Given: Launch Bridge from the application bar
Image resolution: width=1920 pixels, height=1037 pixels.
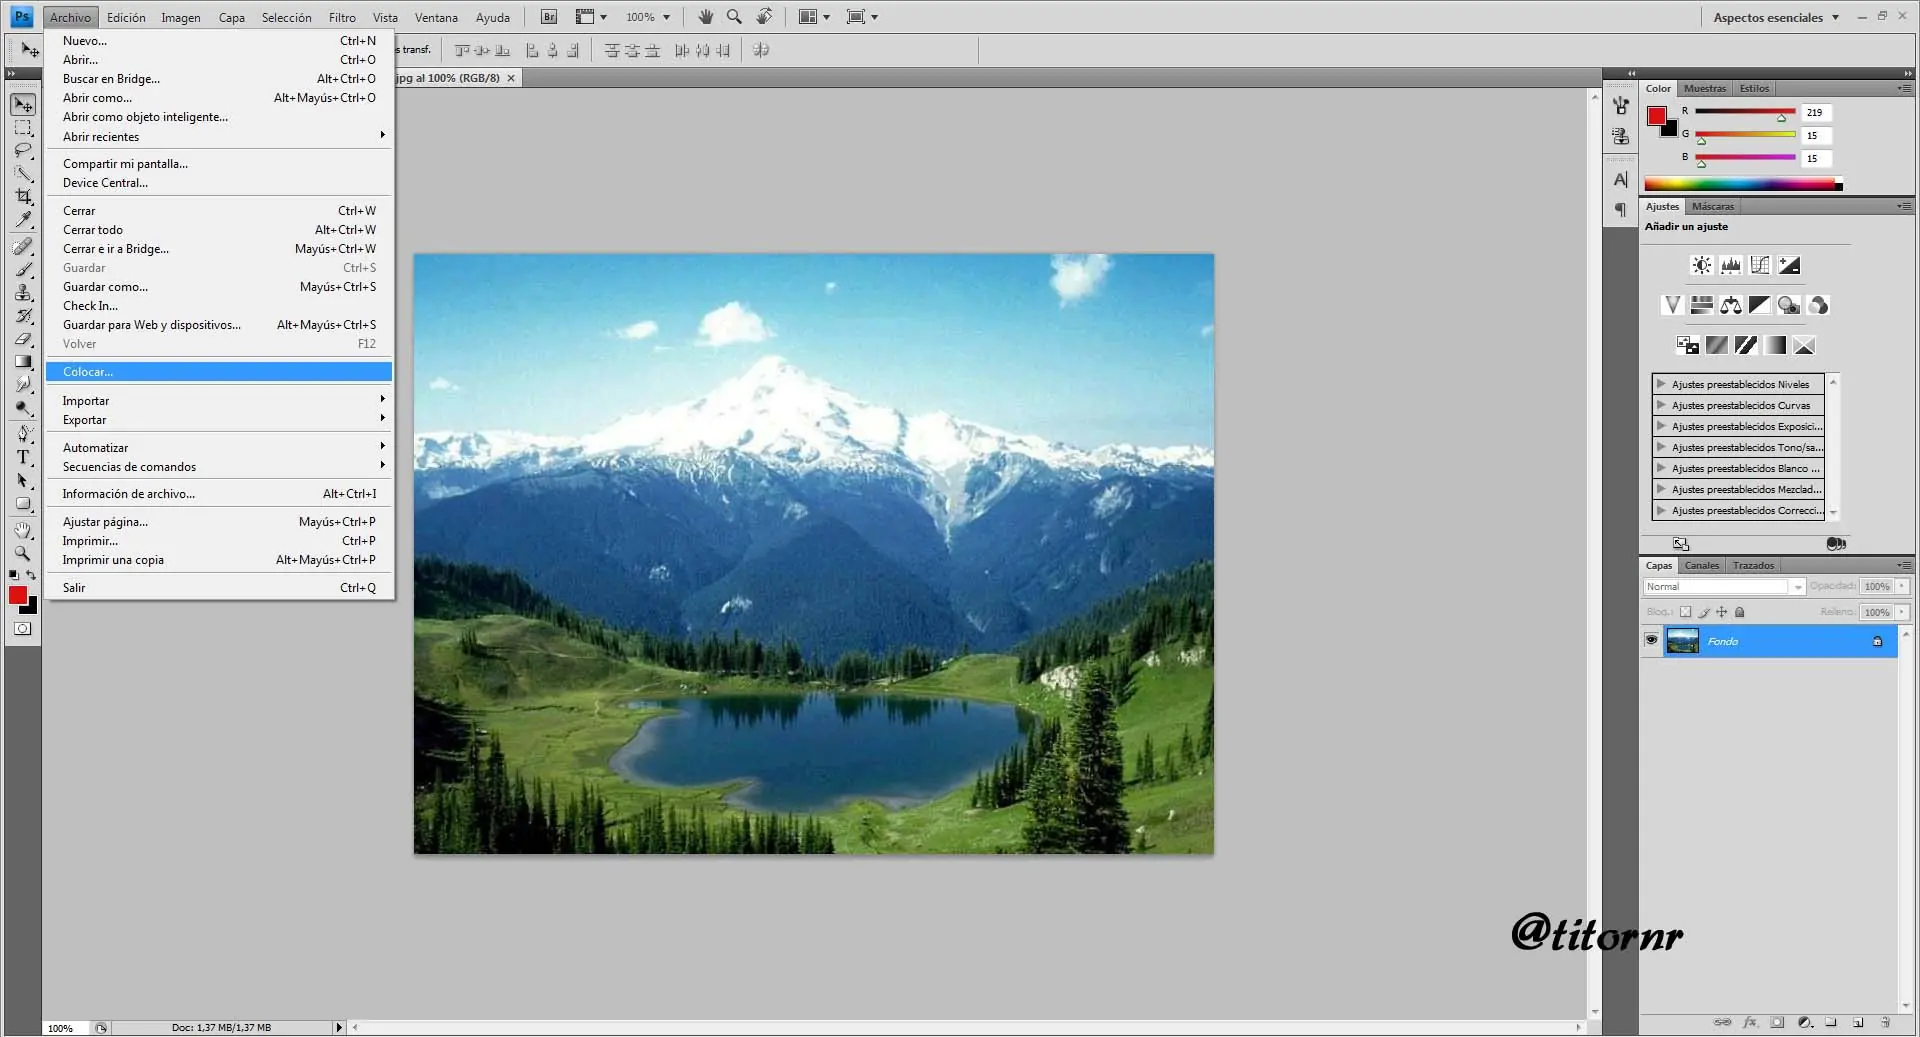Looking at the screenshot, I should [x=549, y=17].
